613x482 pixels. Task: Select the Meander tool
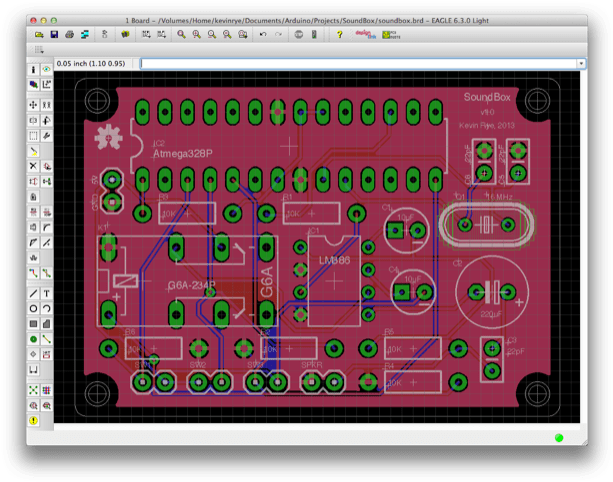pos(33,258)
